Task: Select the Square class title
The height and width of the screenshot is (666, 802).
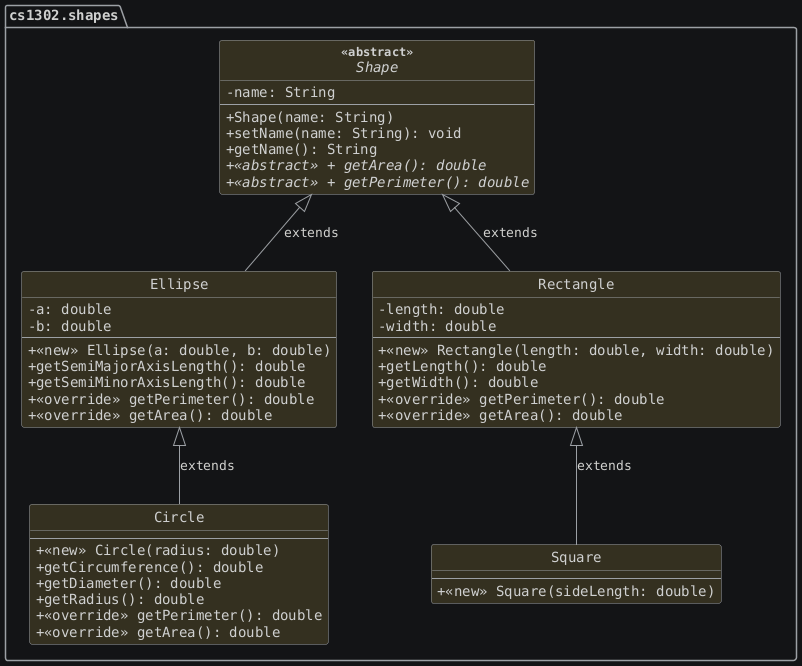Action: pos(576,558)
